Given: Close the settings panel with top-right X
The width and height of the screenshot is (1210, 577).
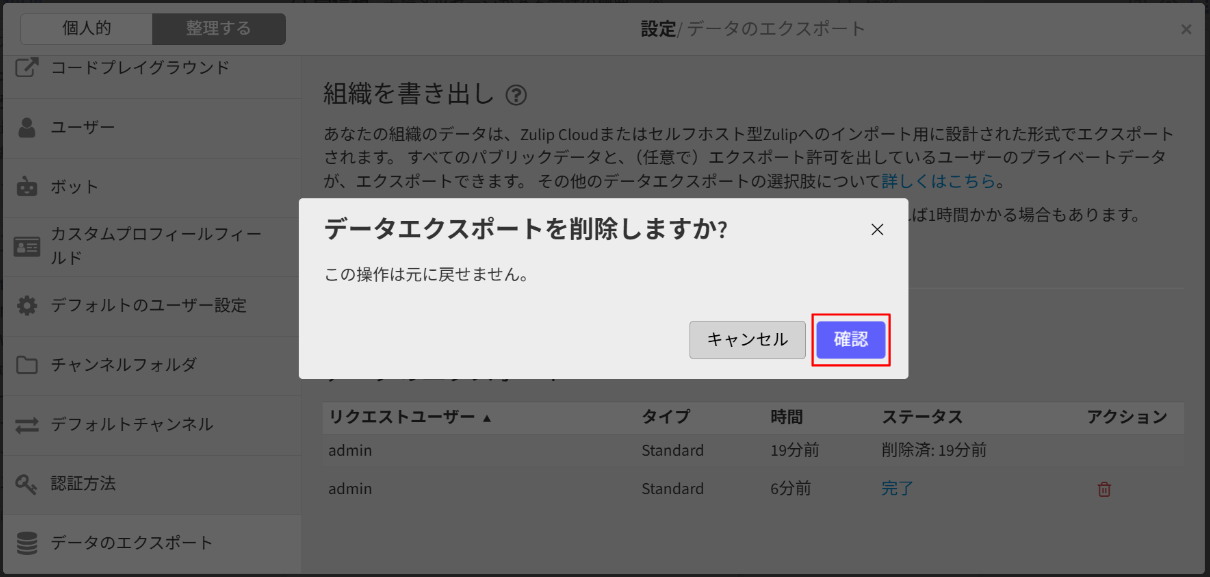Looking at the screenshot, I should point(1186,30).
